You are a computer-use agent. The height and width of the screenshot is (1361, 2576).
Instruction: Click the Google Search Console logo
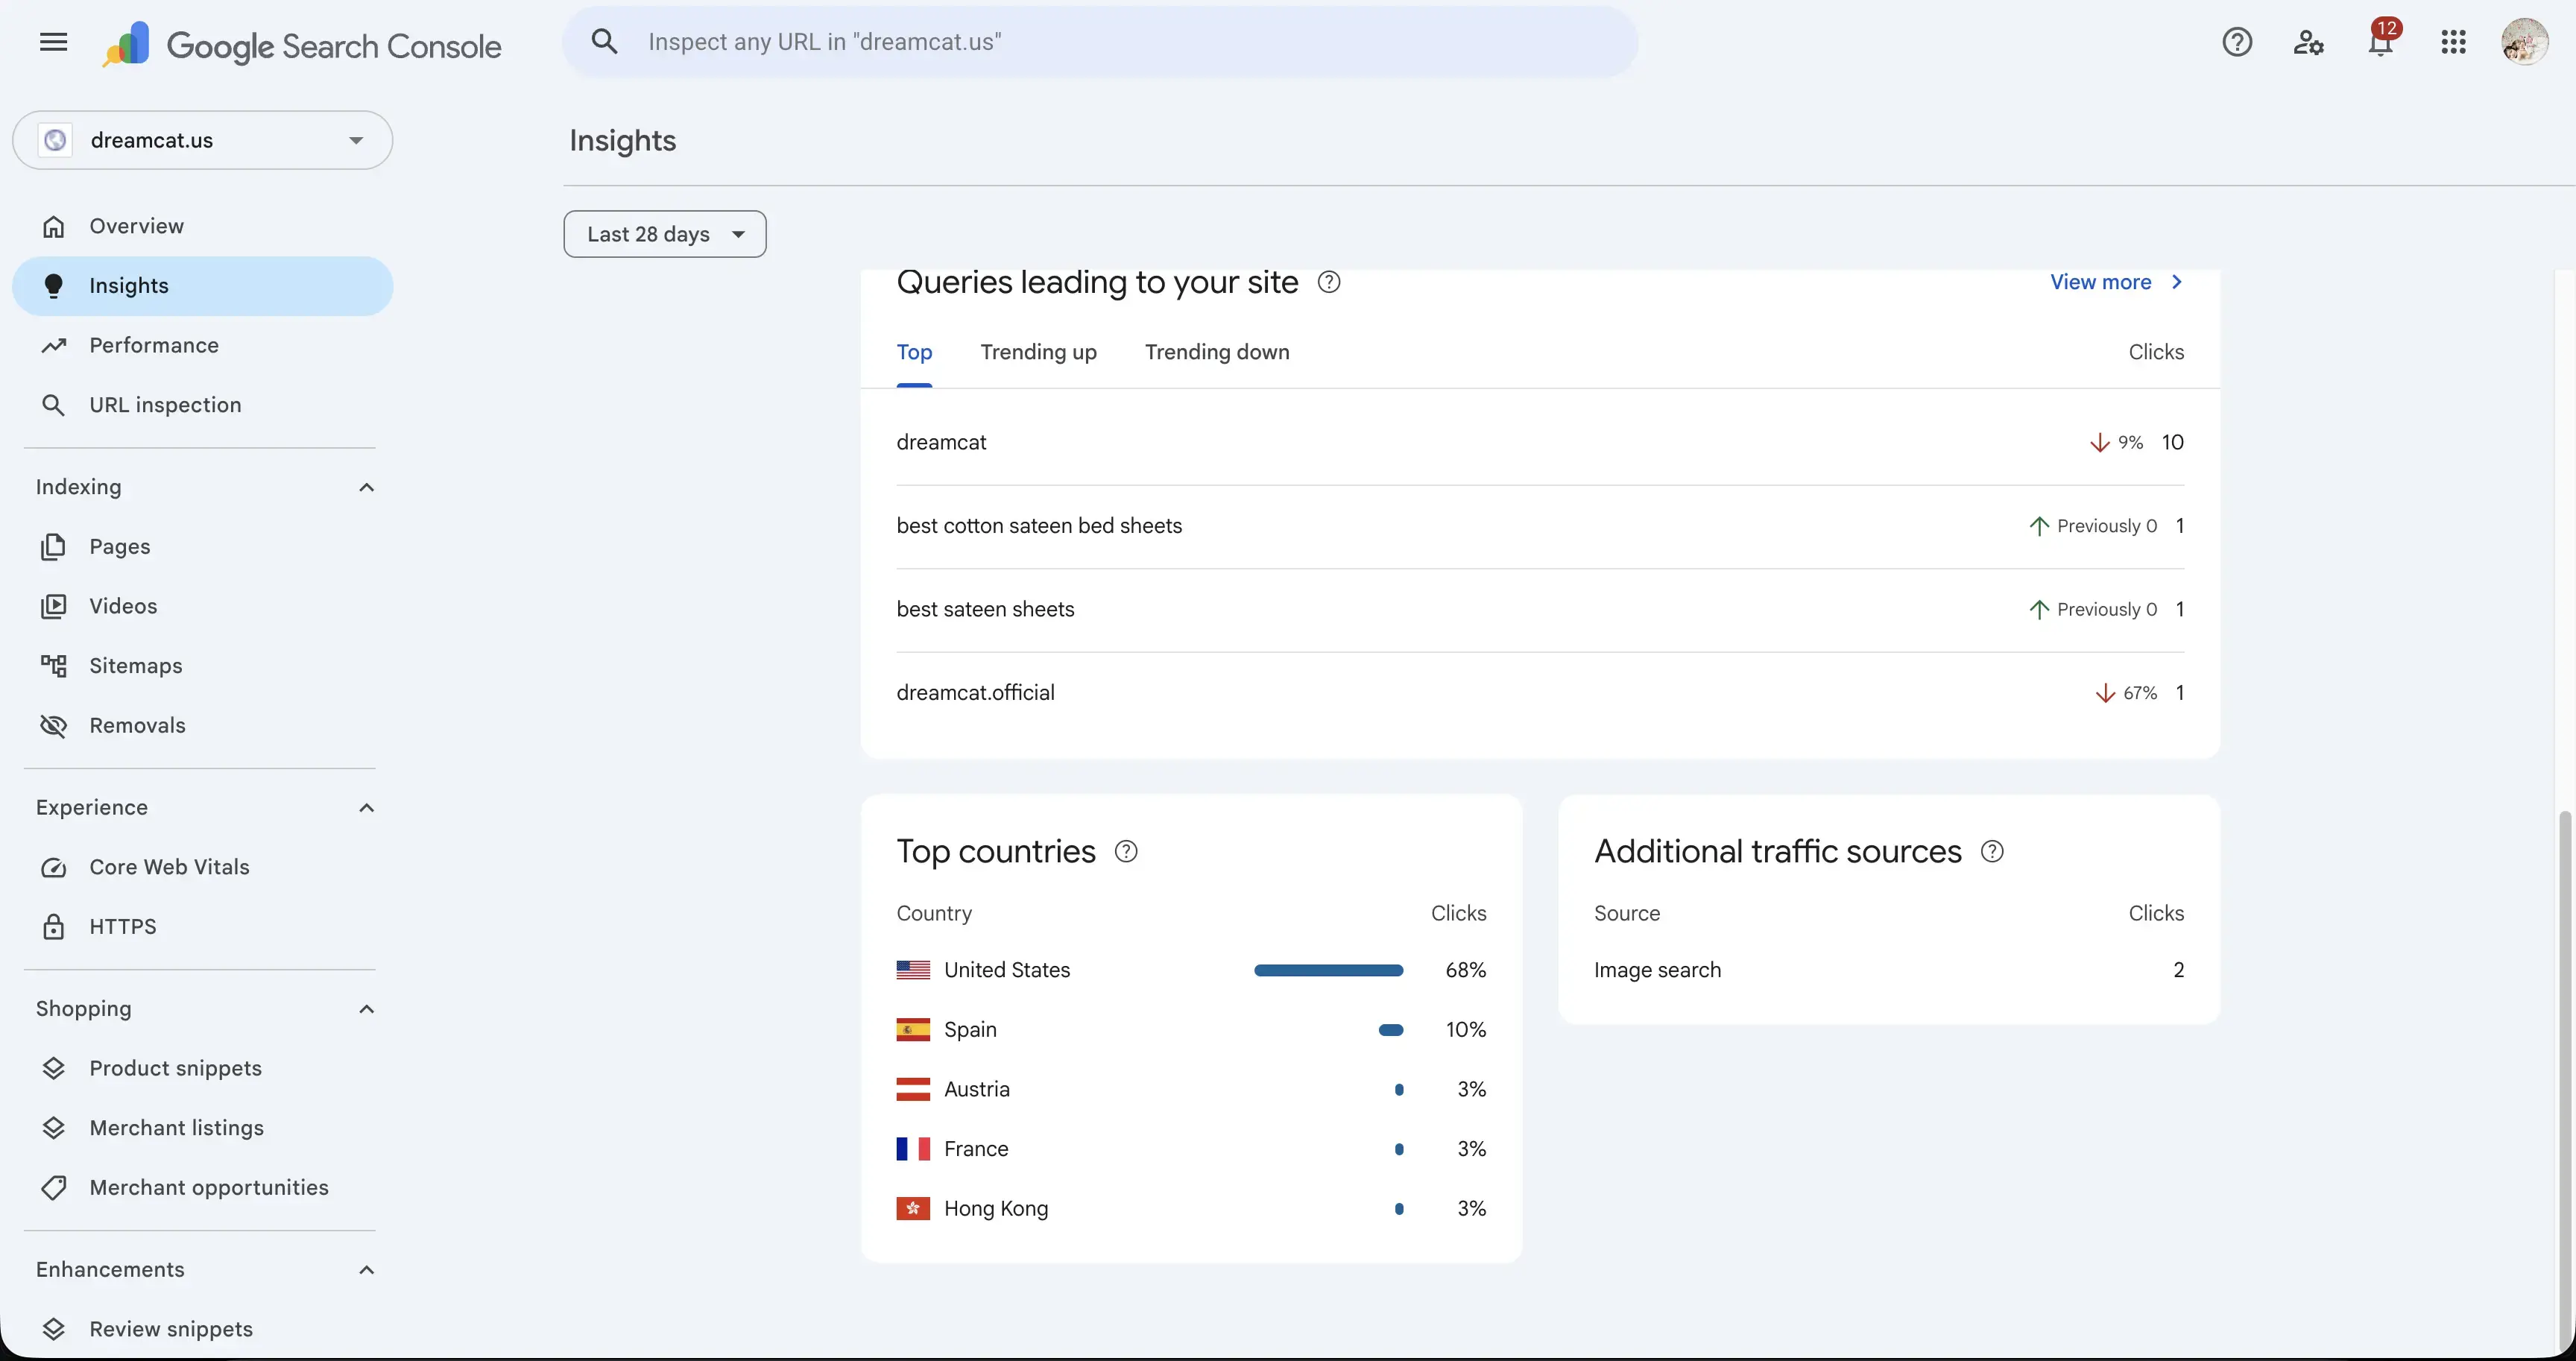click(x=302, y=45)
